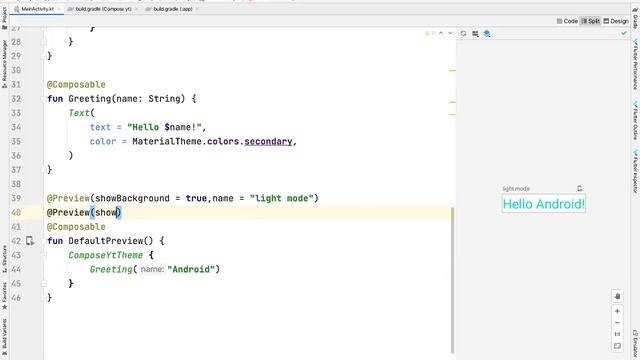Select the Hello Android! preview
This screenshot has height=360, width=640.
(543, 204)
